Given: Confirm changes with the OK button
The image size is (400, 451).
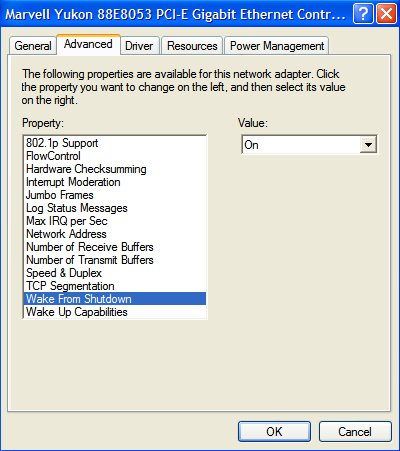Looking at the screenshot, I should (274, 432).
